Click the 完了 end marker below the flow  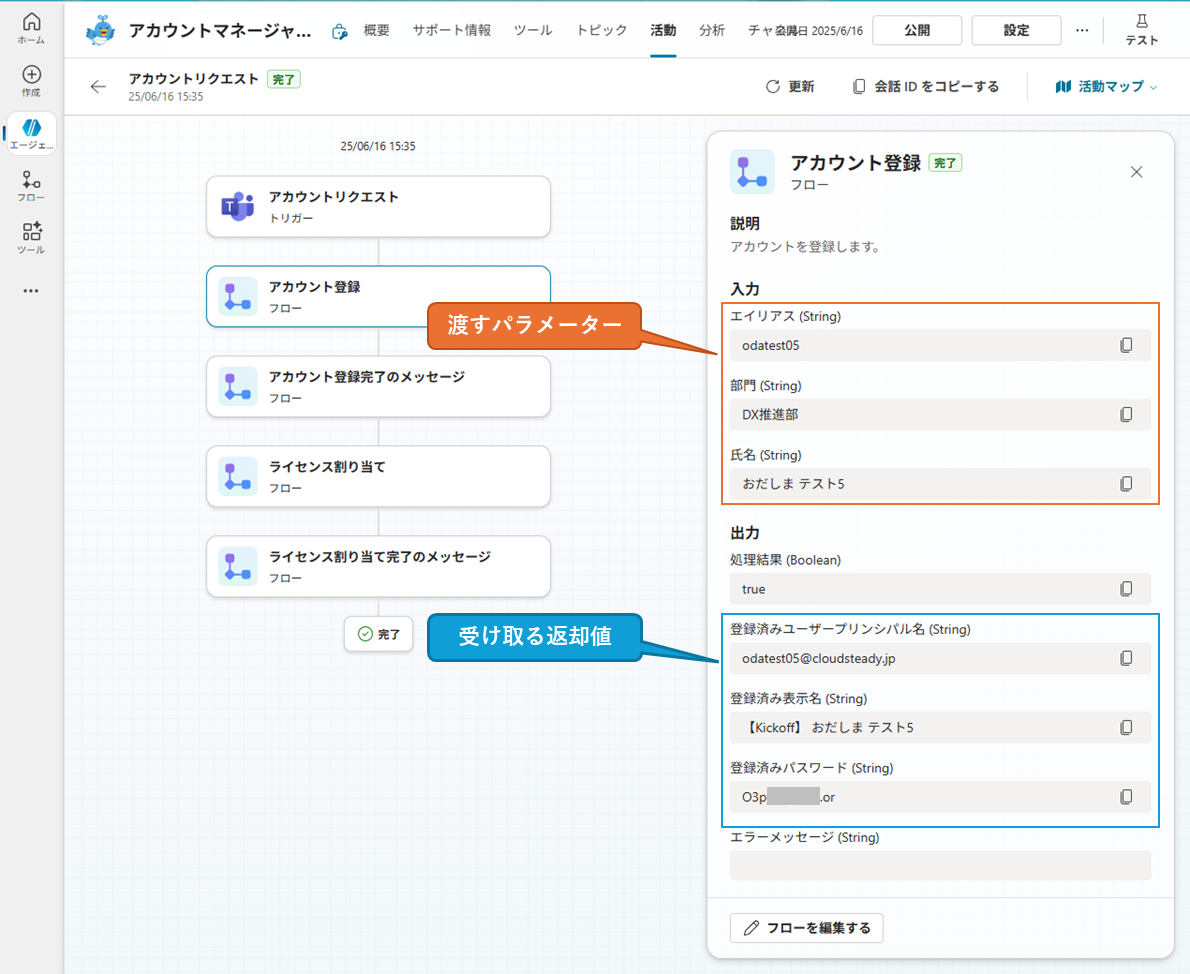379,634
